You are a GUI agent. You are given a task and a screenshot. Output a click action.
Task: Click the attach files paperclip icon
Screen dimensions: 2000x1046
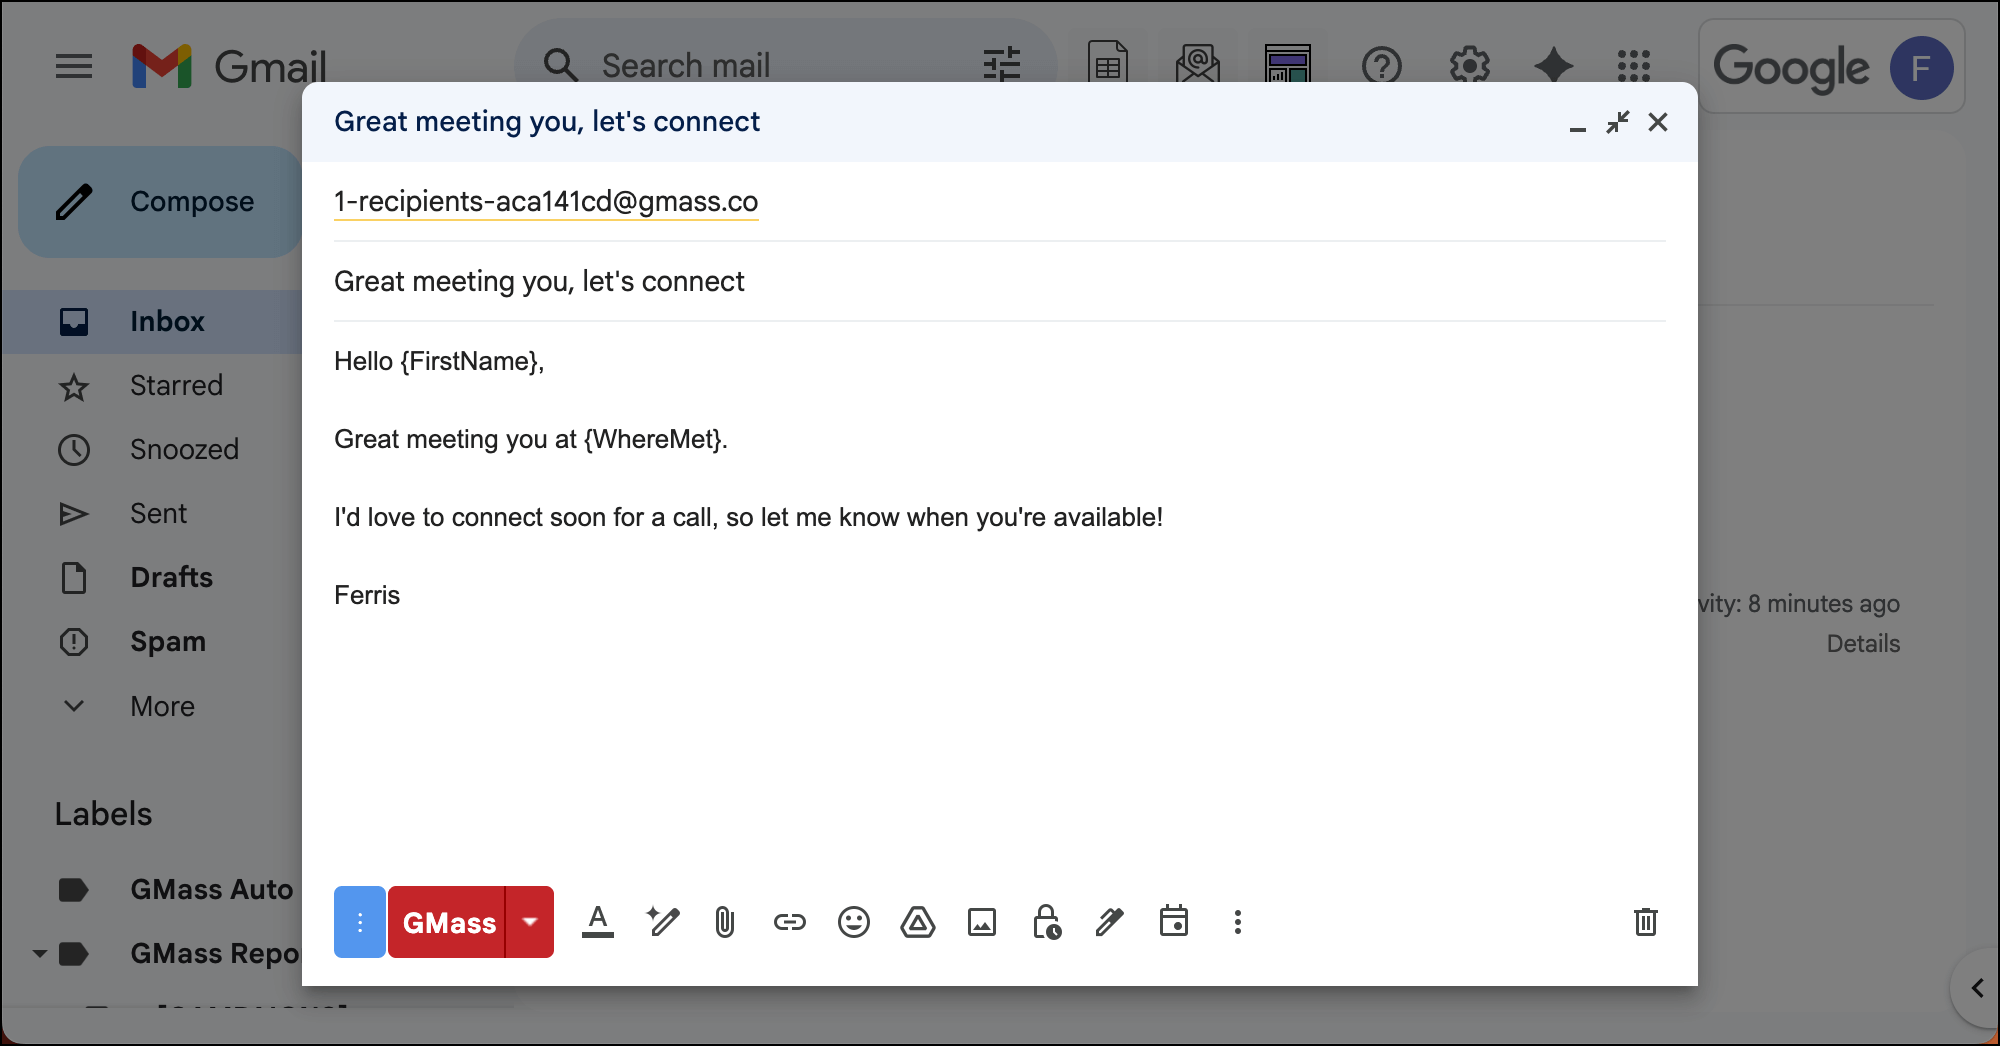[725, 922]
